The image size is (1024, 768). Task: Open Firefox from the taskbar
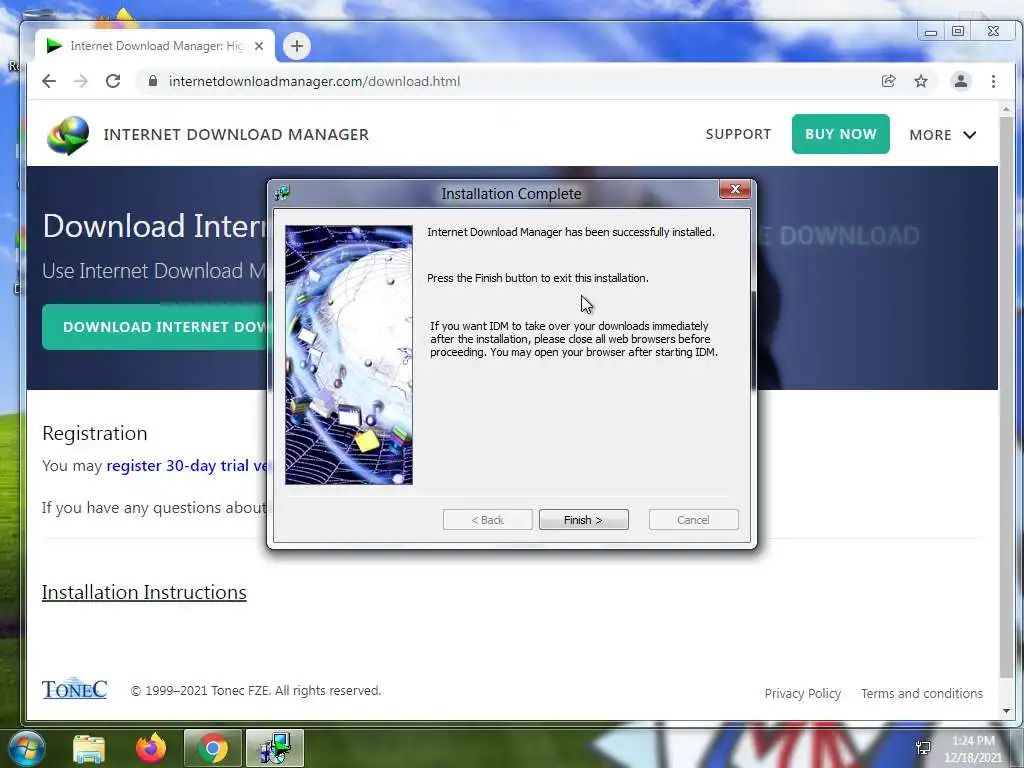[x=151, y=748]
